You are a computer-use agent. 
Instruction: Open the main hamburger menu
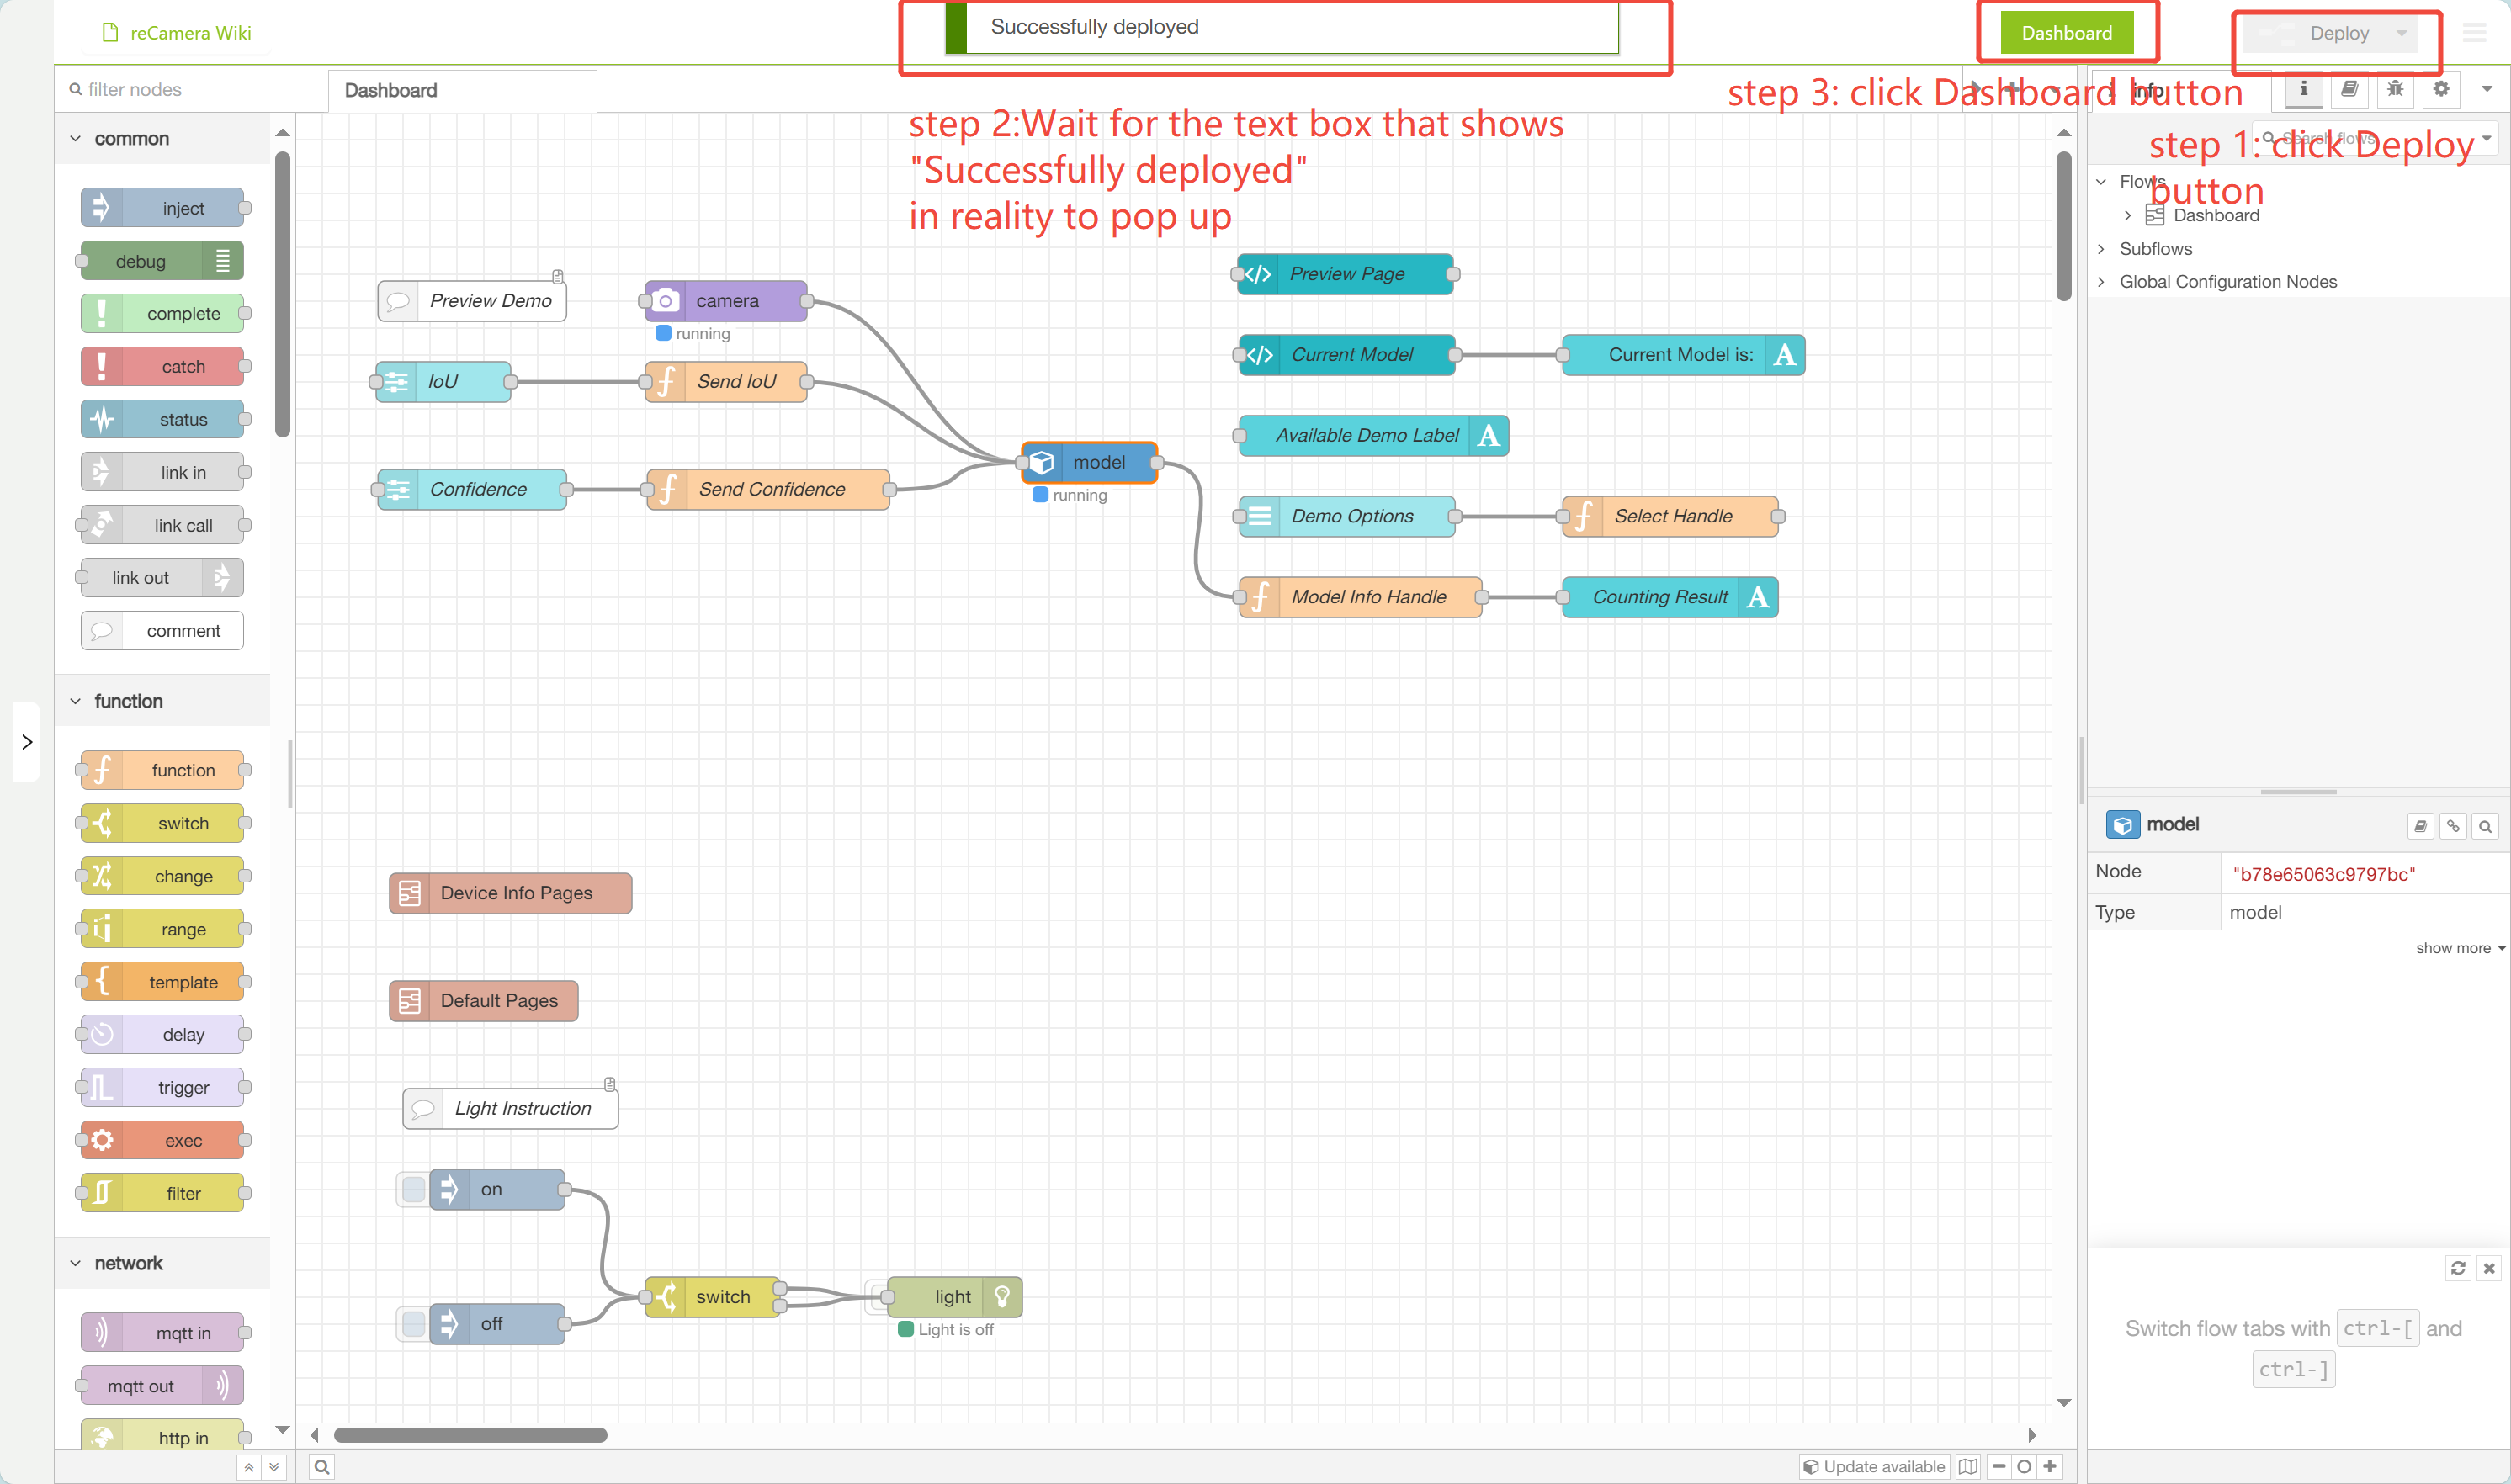tap(2474, 33)
